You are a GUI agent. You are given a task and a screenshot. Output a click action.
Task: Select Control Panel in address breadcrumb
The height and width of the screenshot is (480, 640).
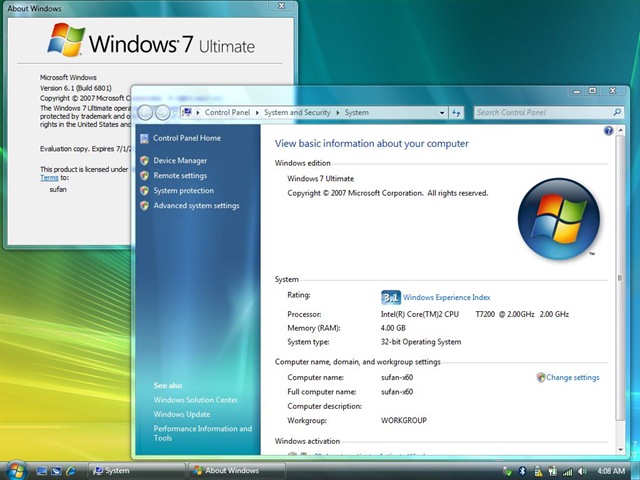coord(227,113)
